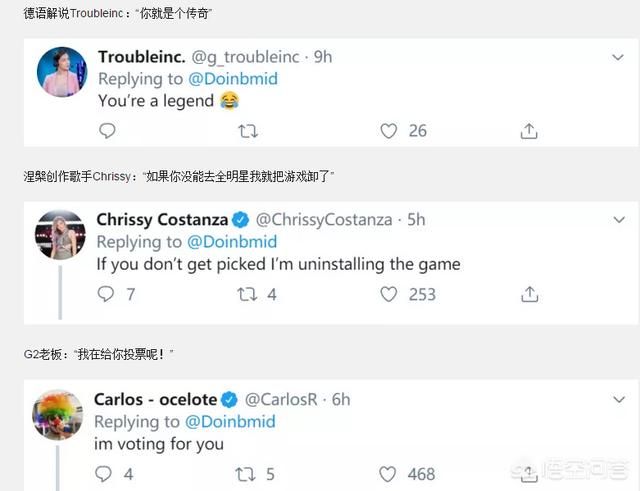Like Carlos ocelote's tweet with 468 likes
The width and height of the screenshot is (640, 491).
pos(388,474)
